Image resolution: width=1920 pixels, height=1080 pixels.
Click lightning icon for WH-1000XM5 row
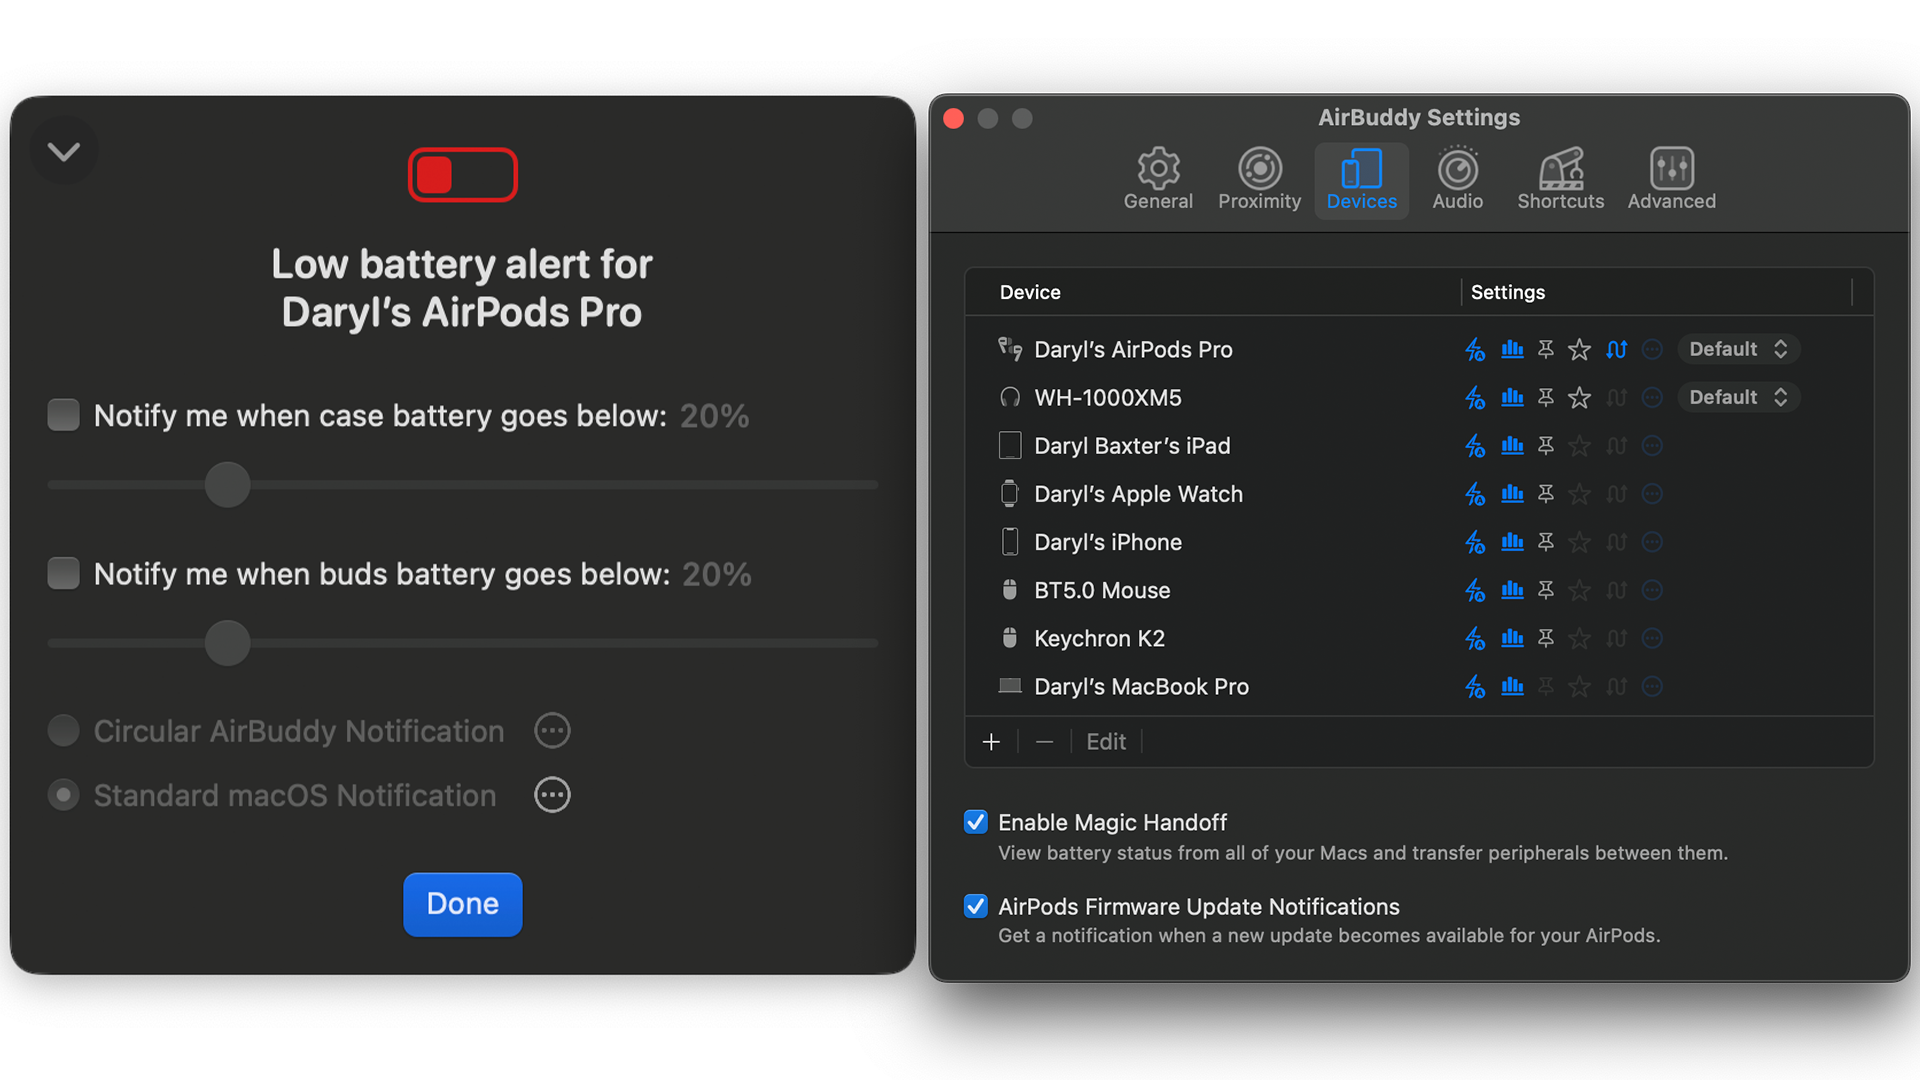pyautogui.click(x=1475, y=398)
